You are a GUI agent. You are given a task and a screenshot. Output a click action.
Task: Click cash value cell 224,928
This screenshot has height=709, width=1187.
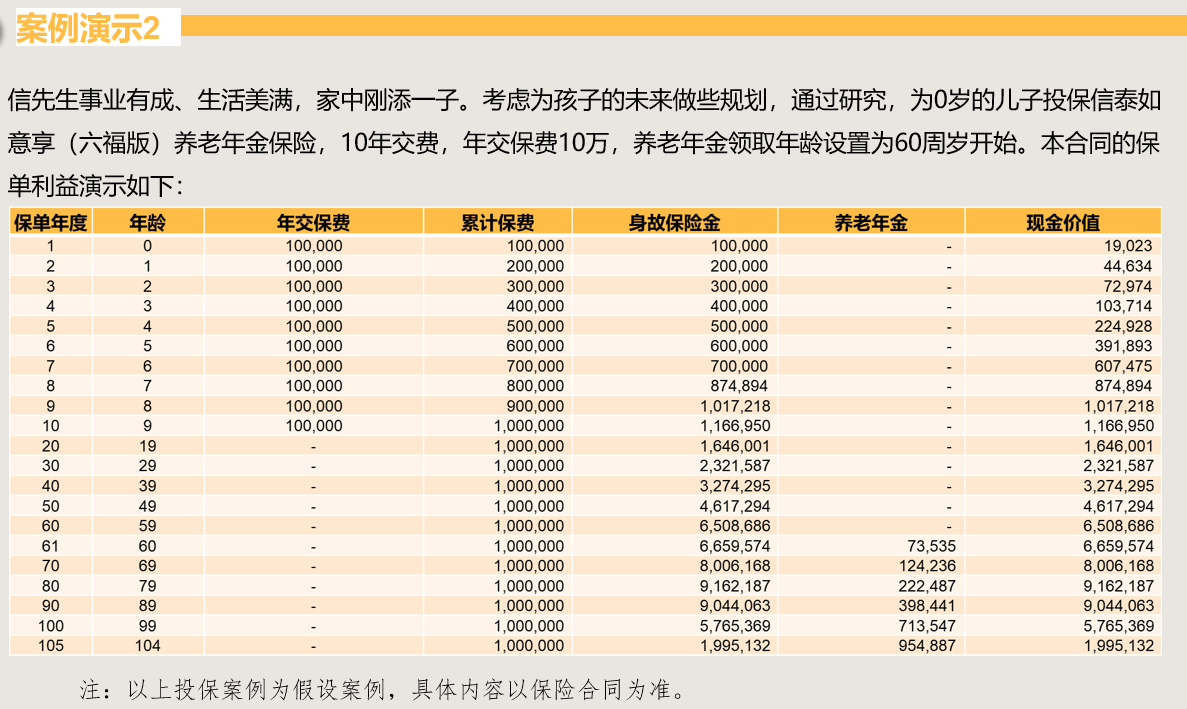point(1123,326)
